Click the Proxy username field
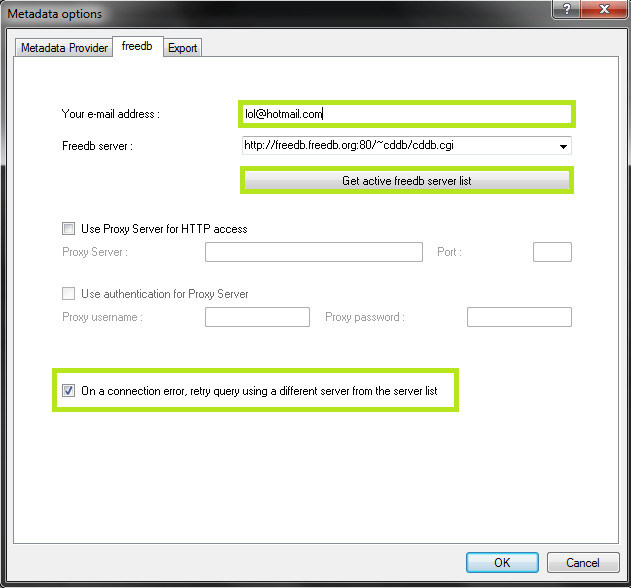This screenshot has height=588, width=631. tap(257, 317)
